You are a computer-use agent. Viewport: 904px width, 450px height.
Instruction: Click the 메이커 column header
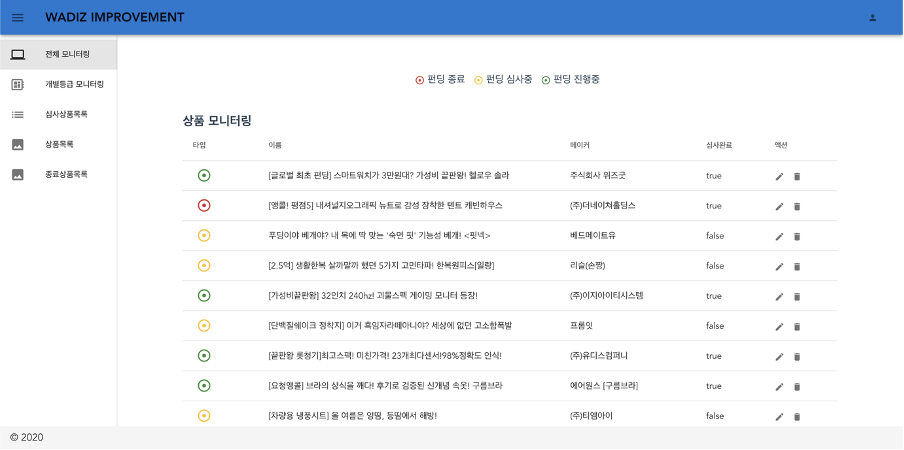(x=579, y=145)
